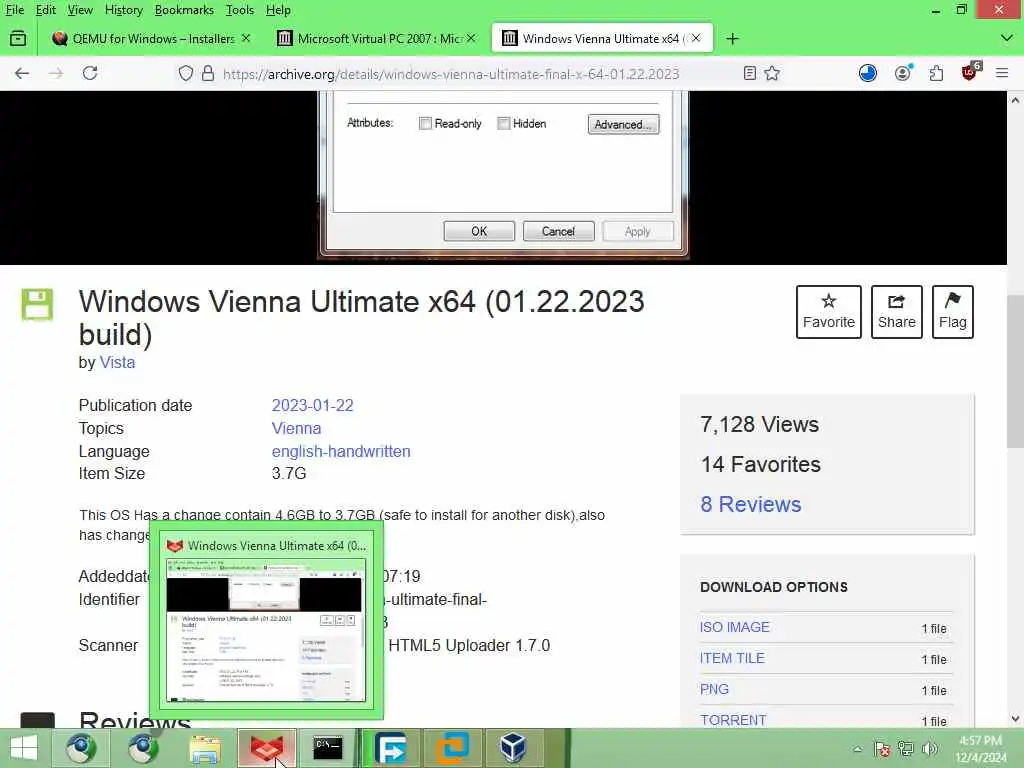The height and width of the screenshot is (768, 1024).
Task: Open the english-handwritten language link
Action: [x=341, y=451]
